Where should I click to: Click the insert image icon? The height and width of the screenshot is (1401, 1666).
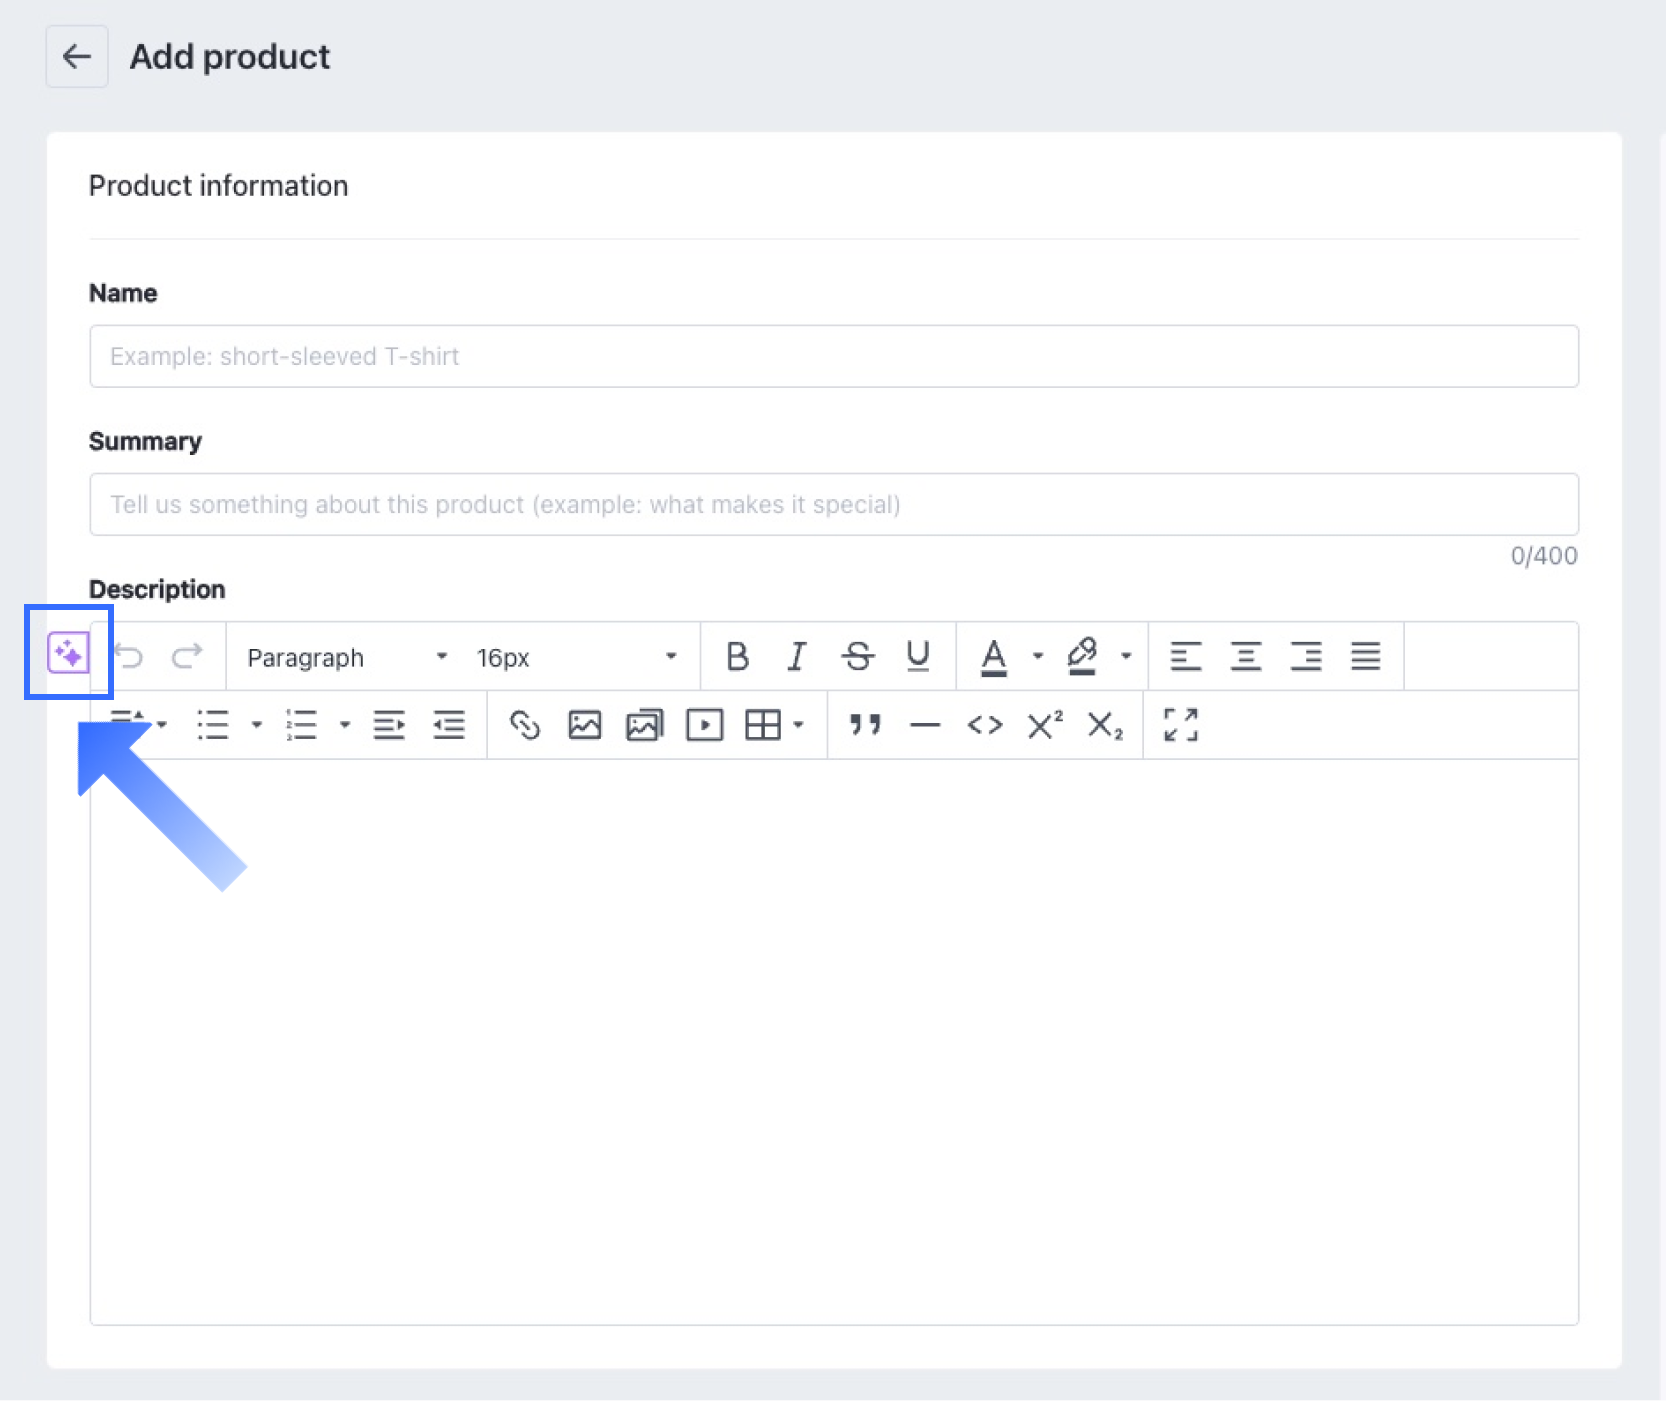(x=584, y=725)
